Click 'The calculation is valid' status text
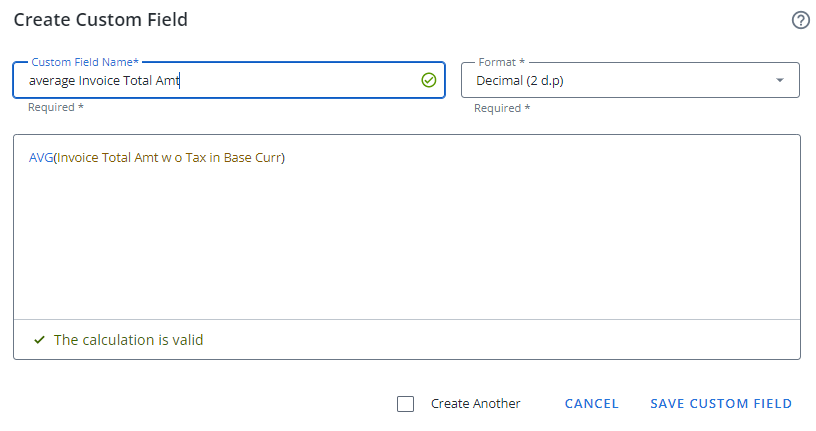Screen dimensions: 816x431 128,340
